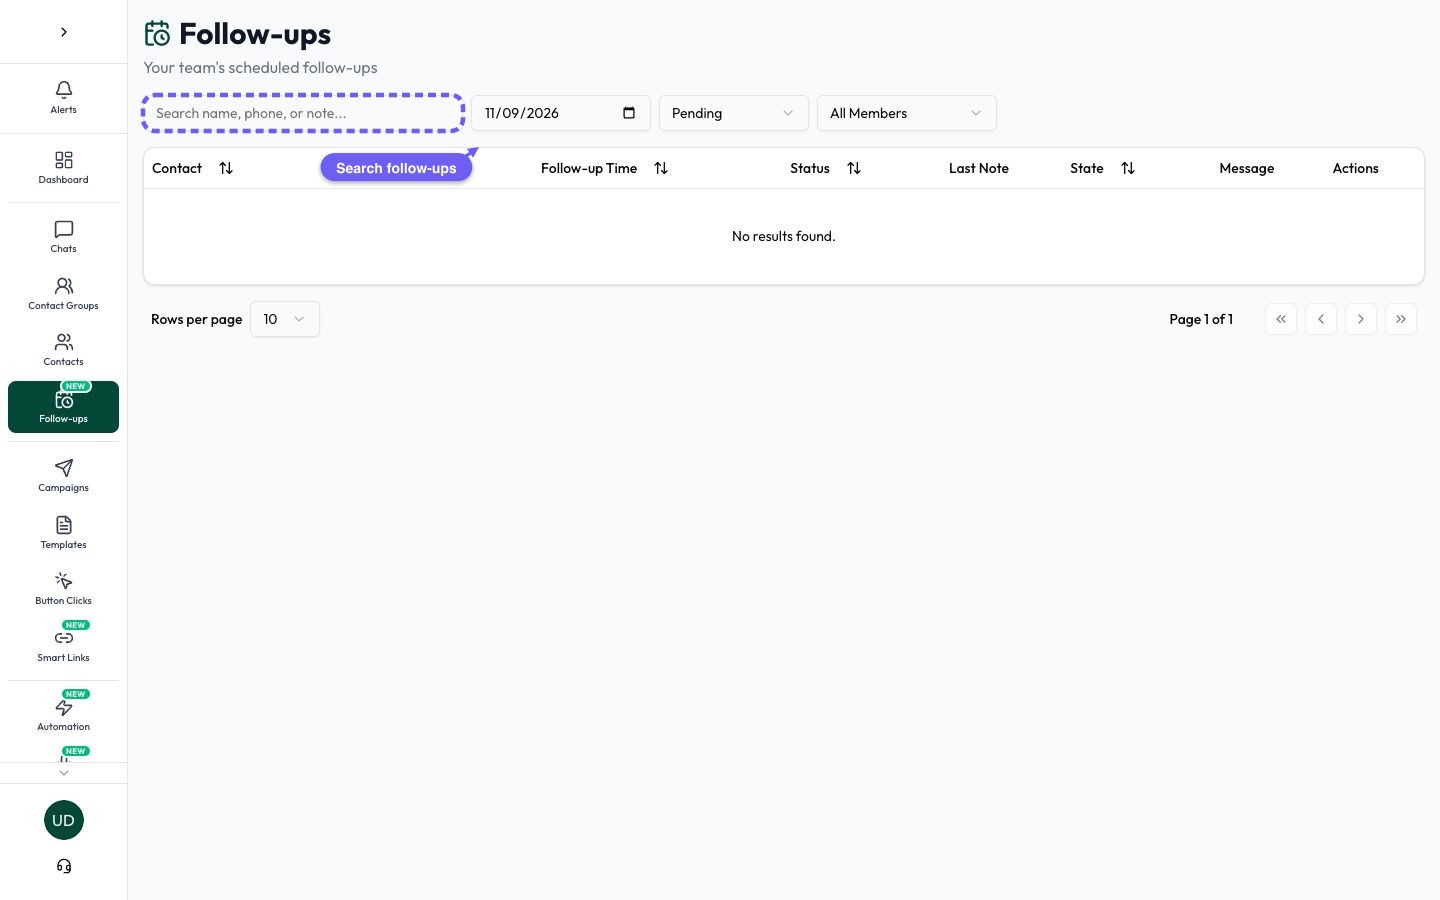Open the Pending status filter dropdown
Viewport: 1440px width, 900px height.
[x=733, y=113]
